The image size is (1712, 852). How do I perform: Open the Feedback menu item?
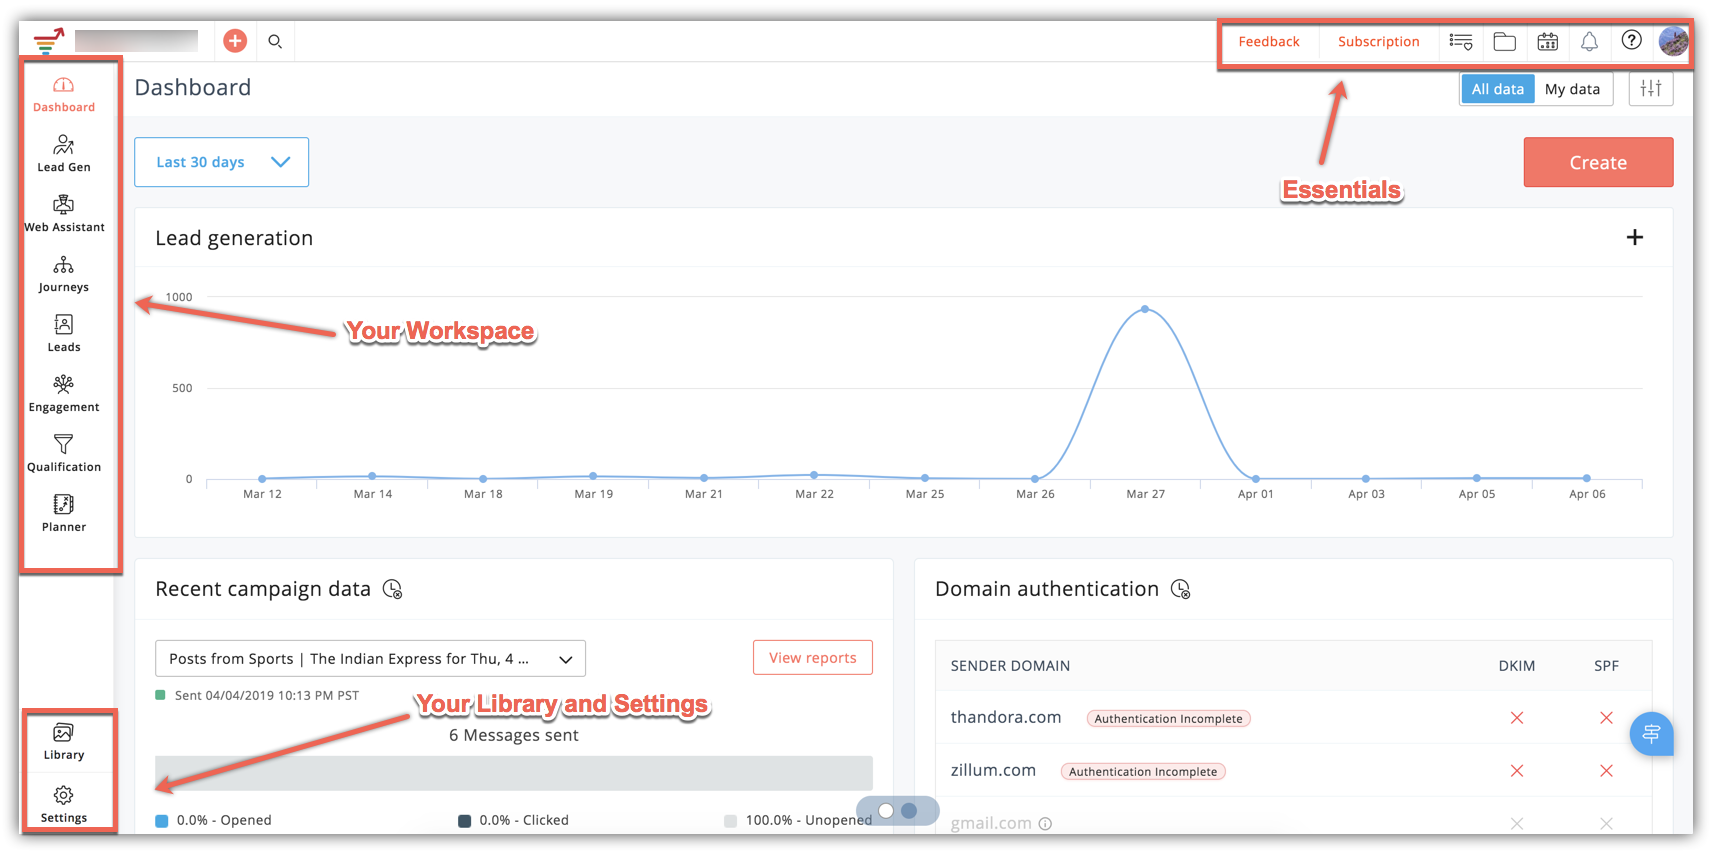click(x=1269, y=42)
